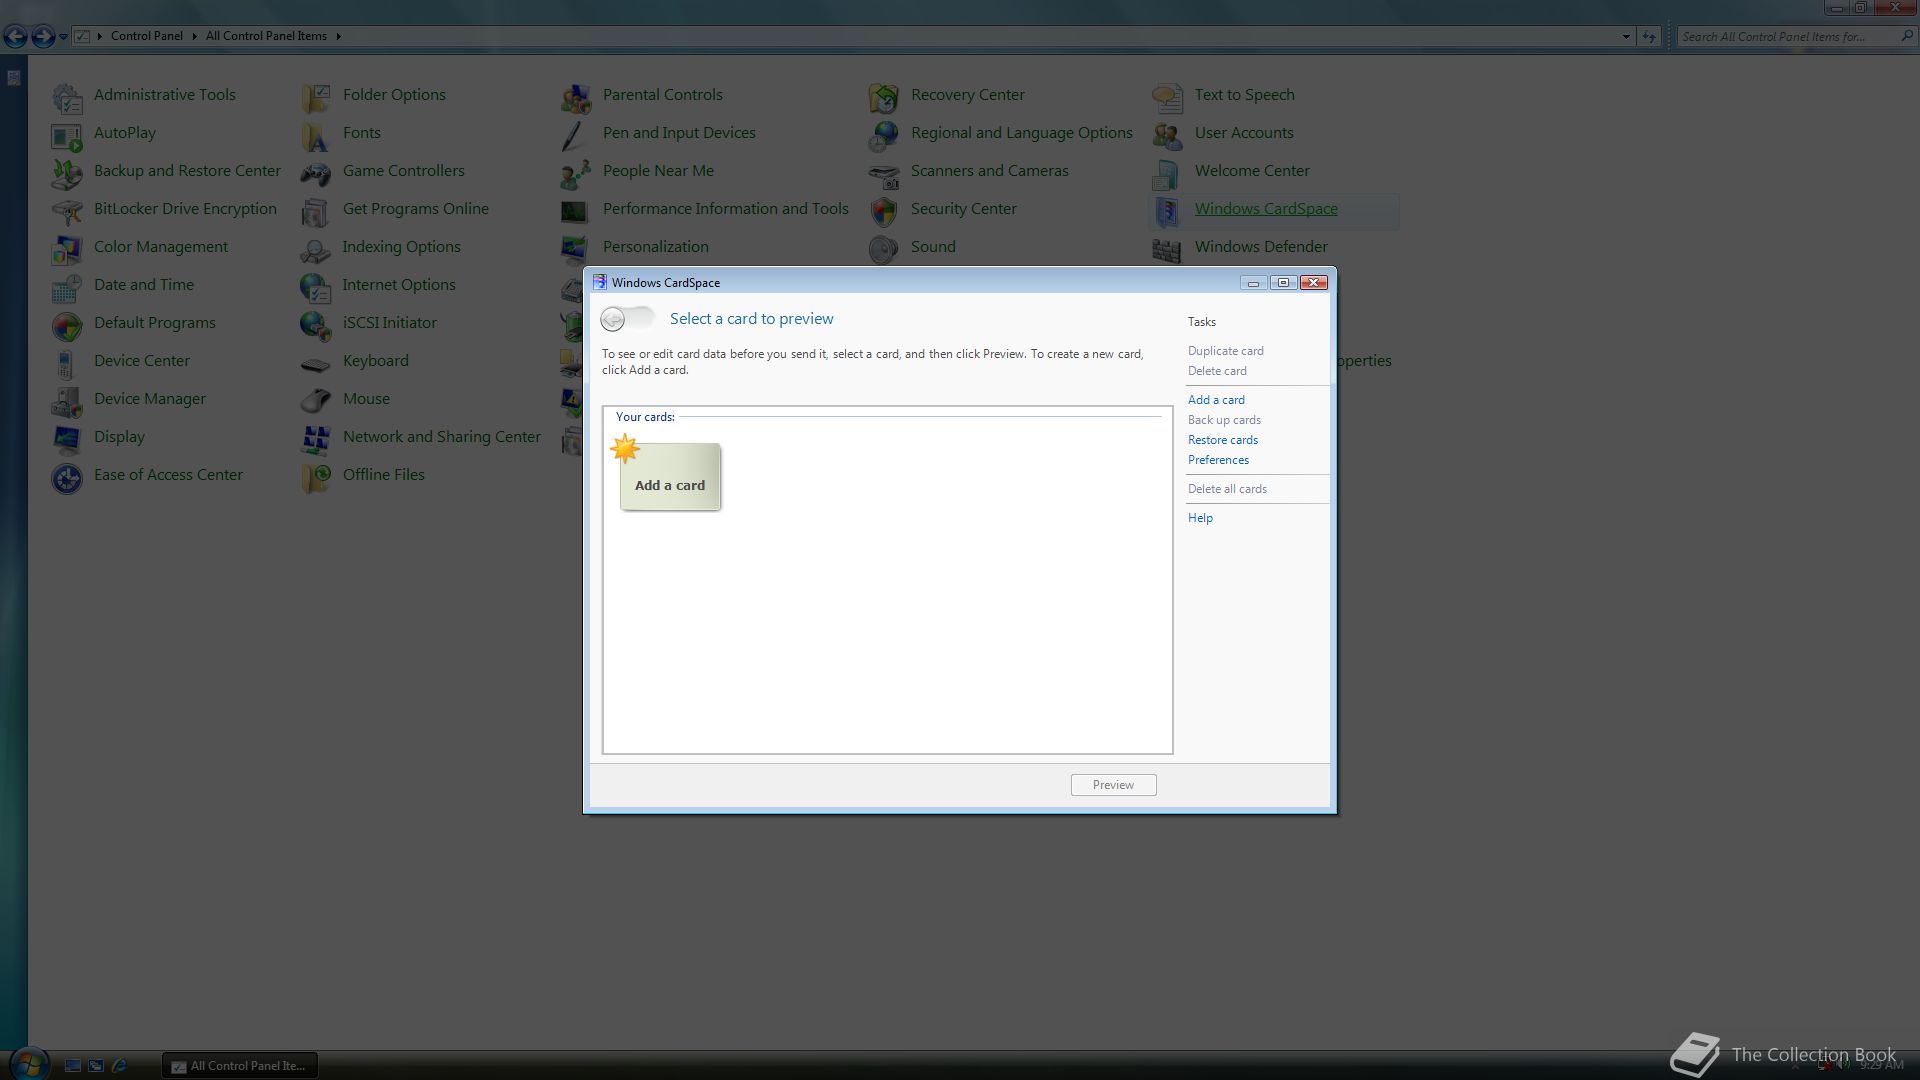
Task: Click the BitLocker Drive Encryption icon
Action: [67, 211]
